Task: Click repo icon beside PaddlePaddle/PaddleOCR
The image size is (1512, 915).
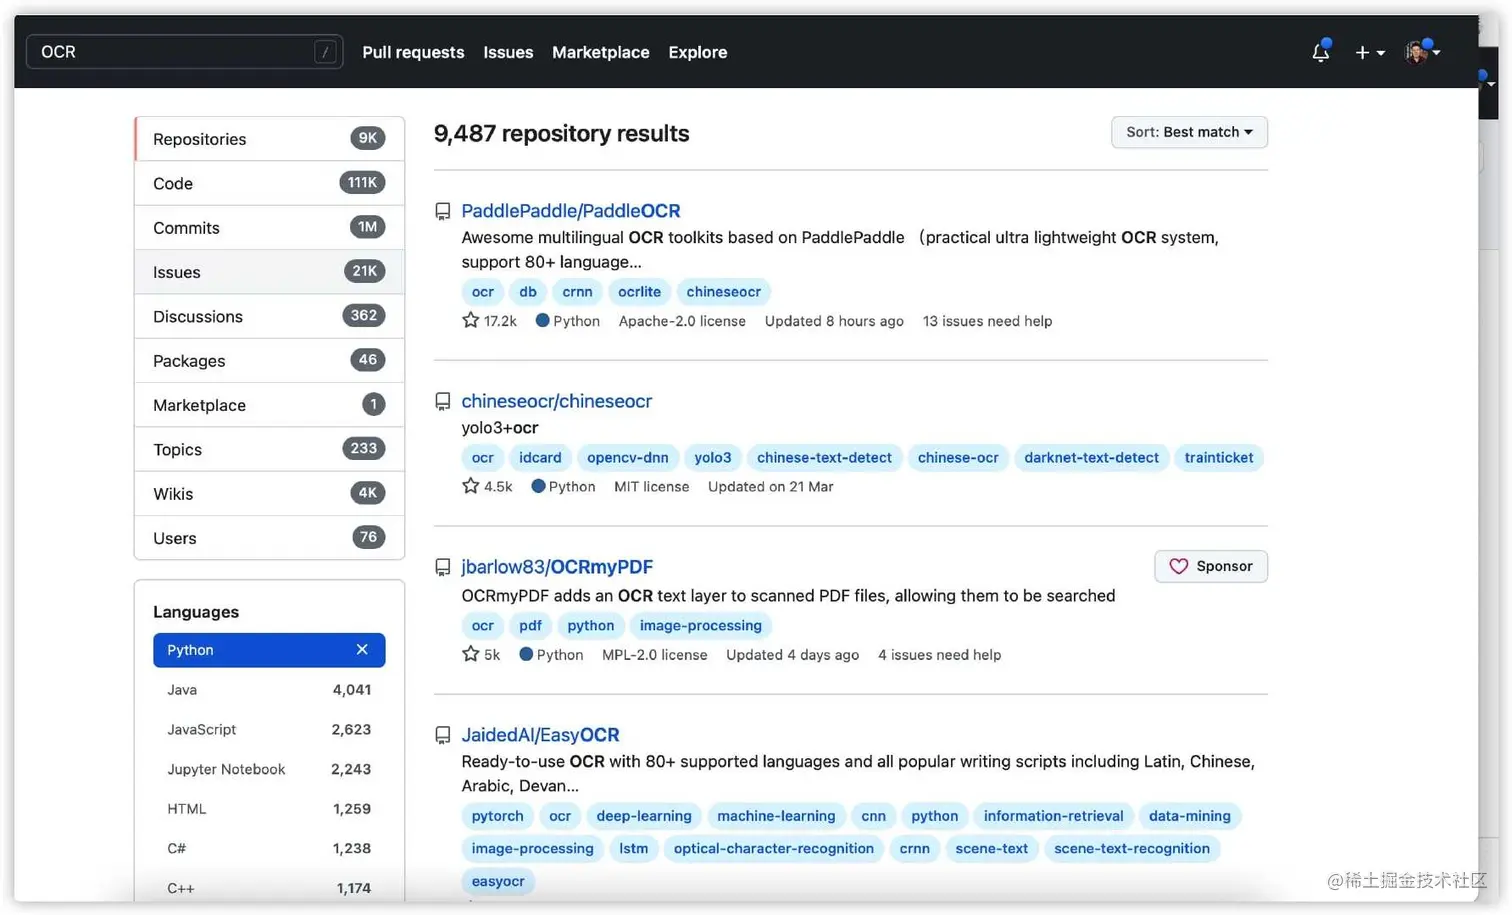Action: (443, 211)
